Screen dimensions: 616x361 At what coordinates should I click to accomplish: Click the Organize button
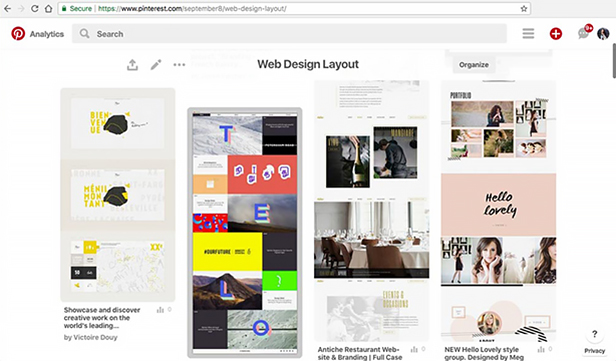tap(474, 65)
